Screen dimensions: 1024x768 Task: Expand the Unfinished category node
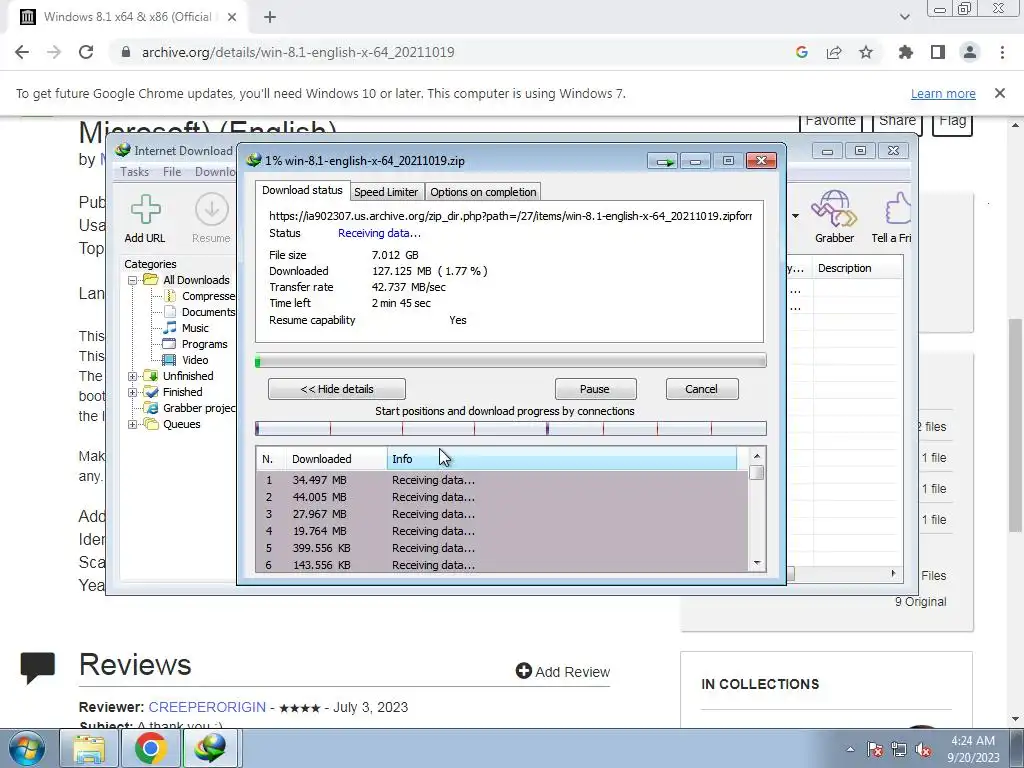[133, 376]
